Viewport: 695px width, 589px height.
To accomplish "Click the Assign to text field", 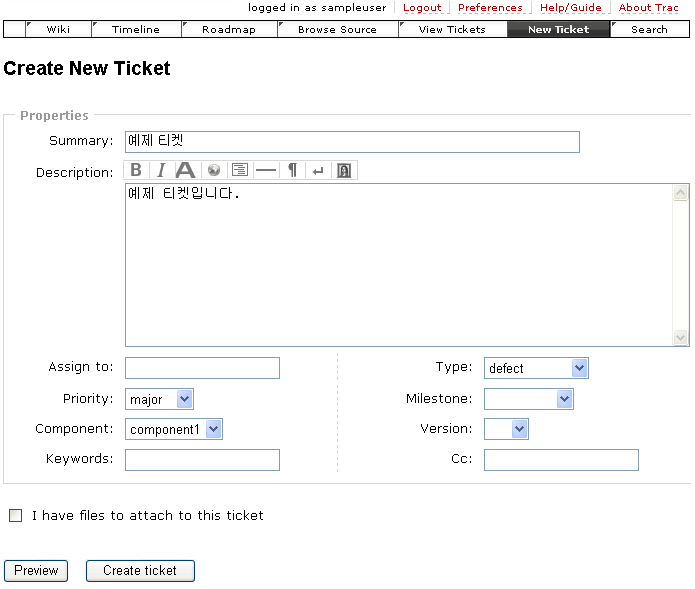I will pyautogui.click(x=202, y=368).
